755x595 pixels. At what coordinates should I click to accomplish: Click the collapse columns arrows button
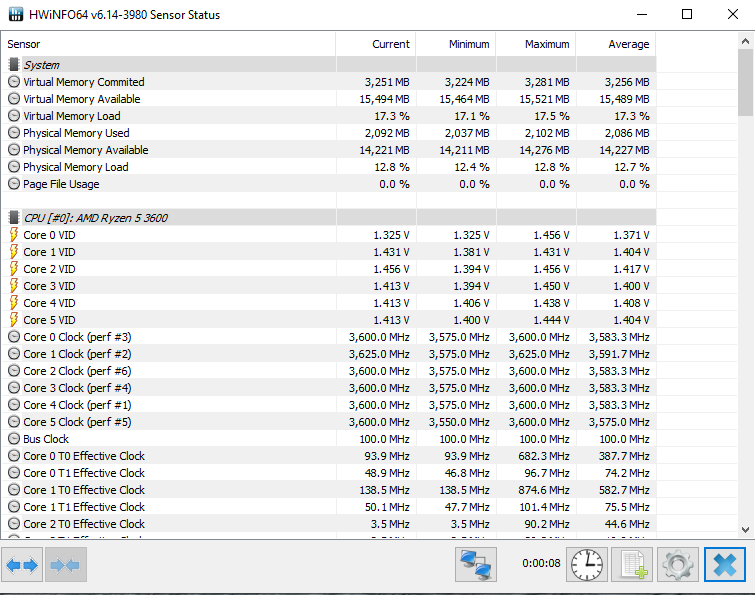[65, 565]
